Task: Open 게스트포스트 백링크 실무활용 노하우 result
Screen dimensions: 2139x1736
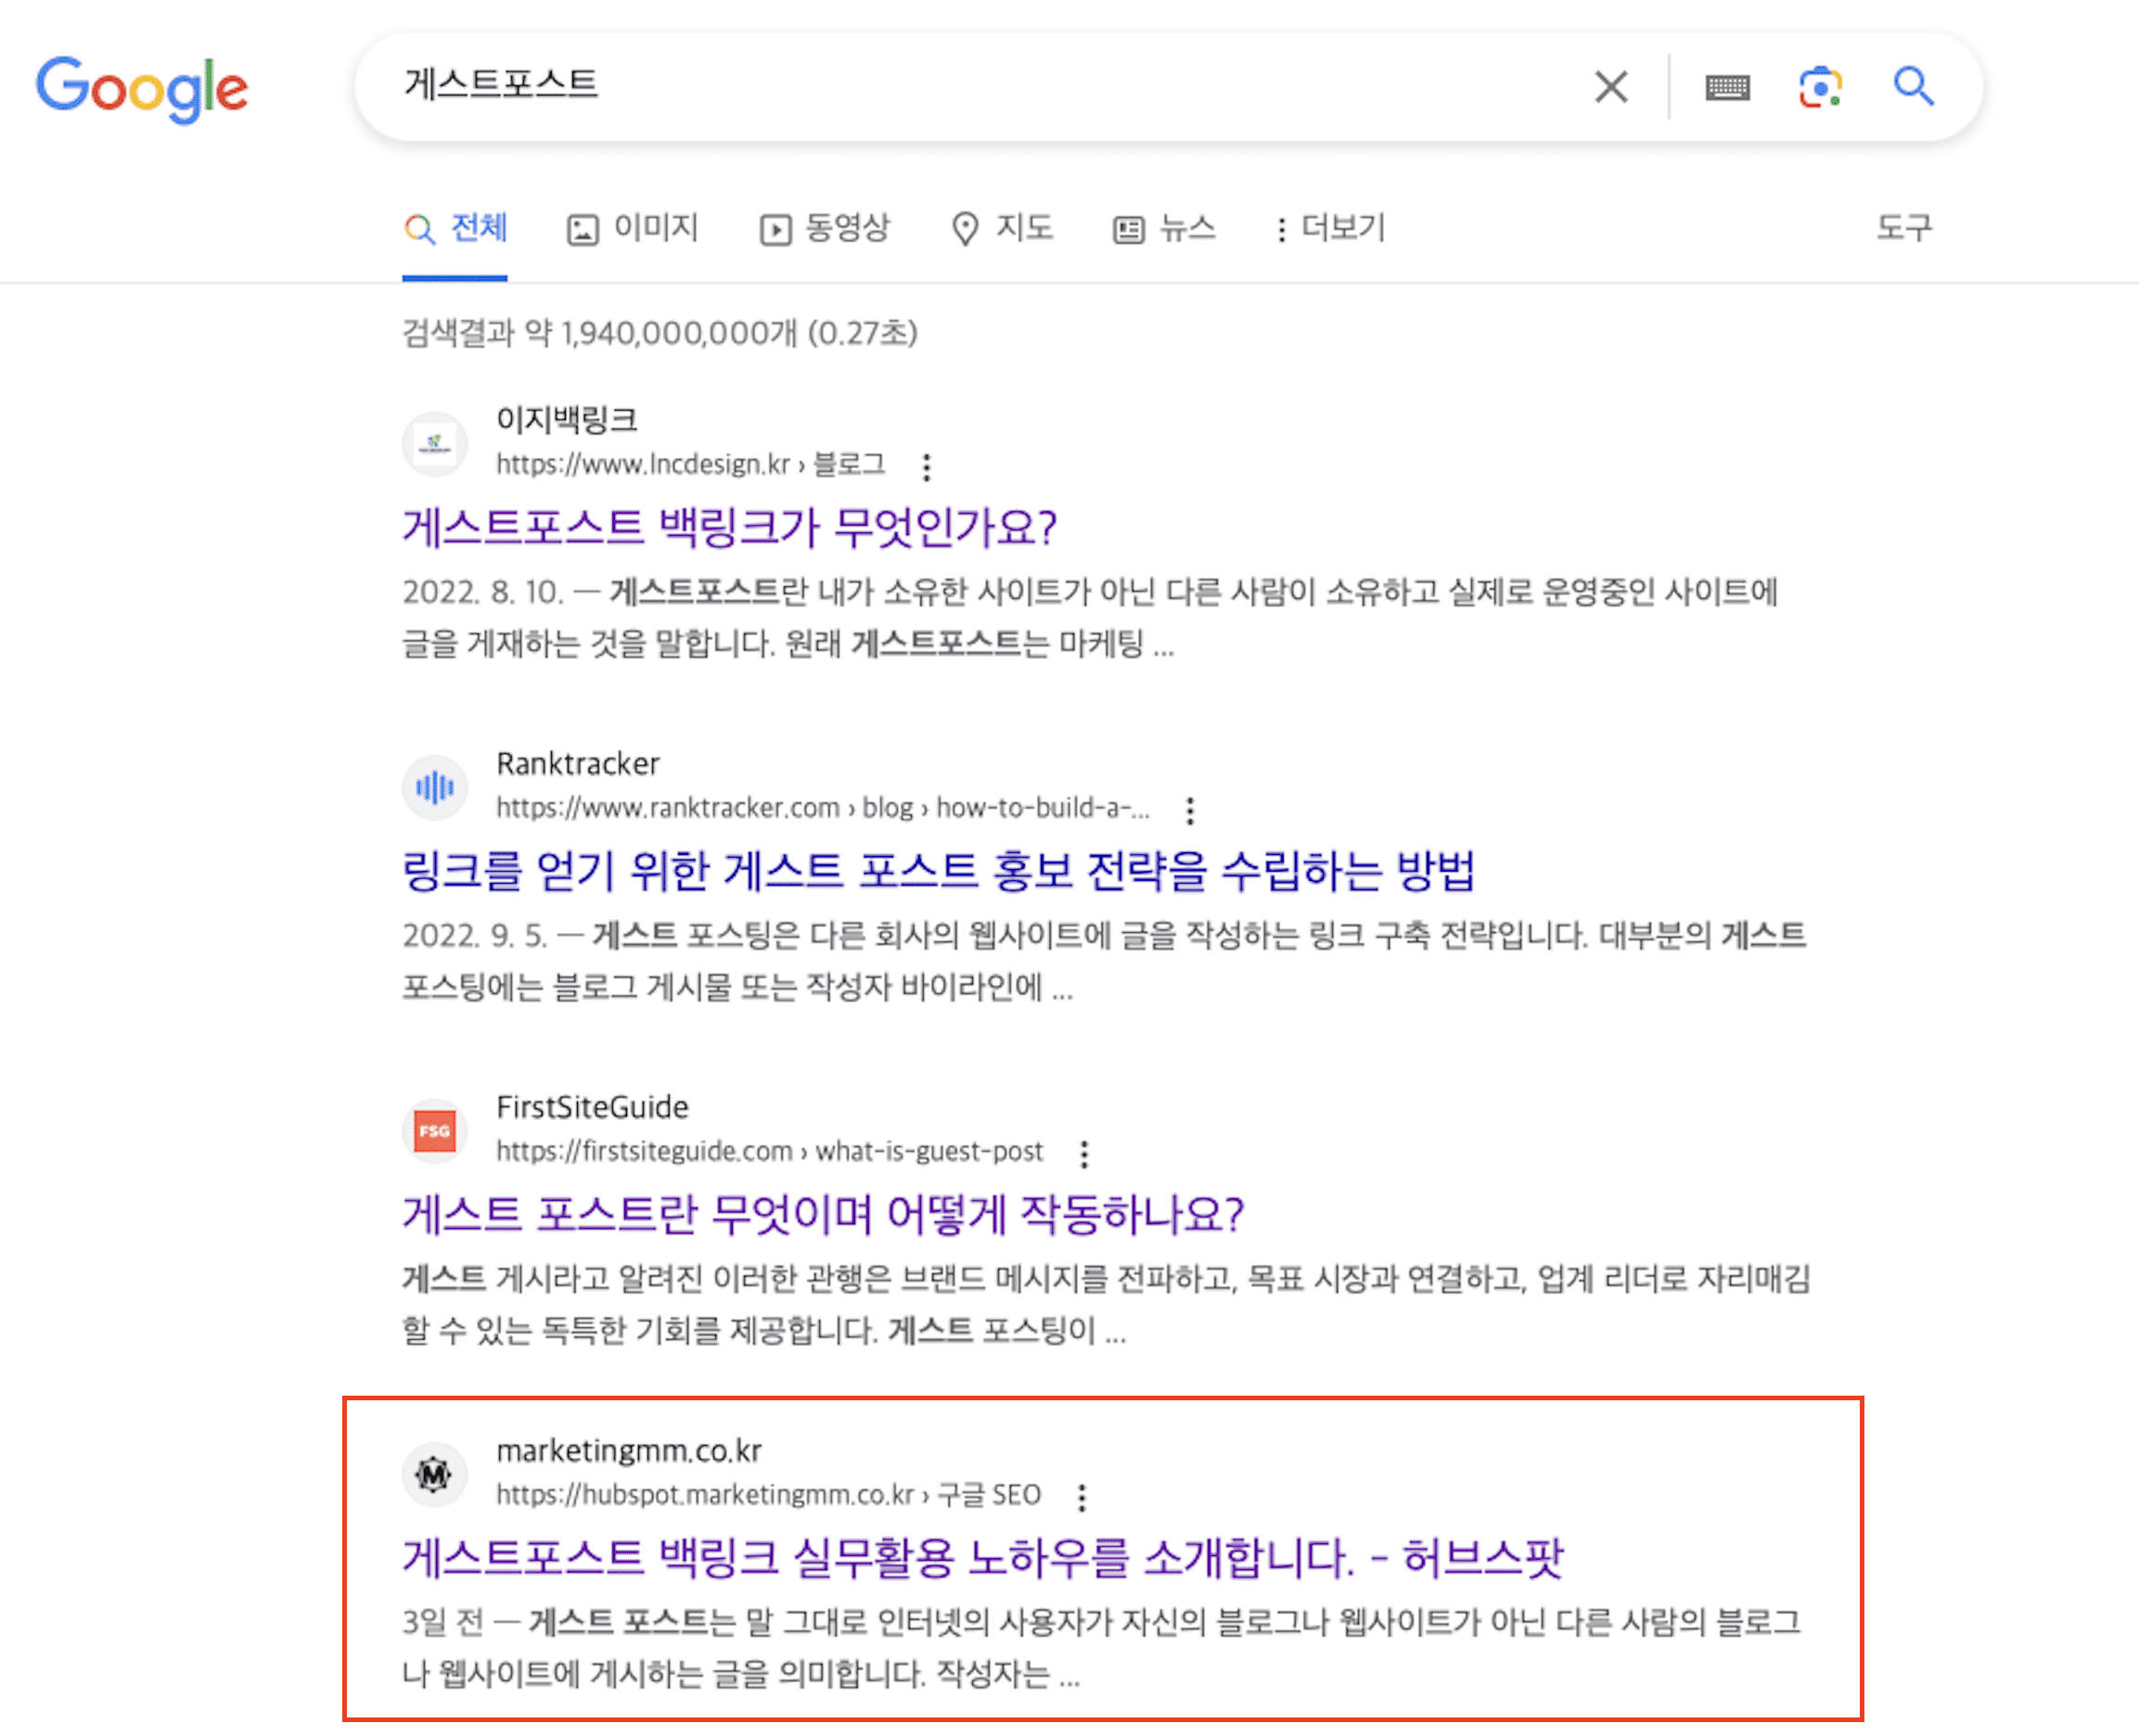Action: coord(982,1557)
